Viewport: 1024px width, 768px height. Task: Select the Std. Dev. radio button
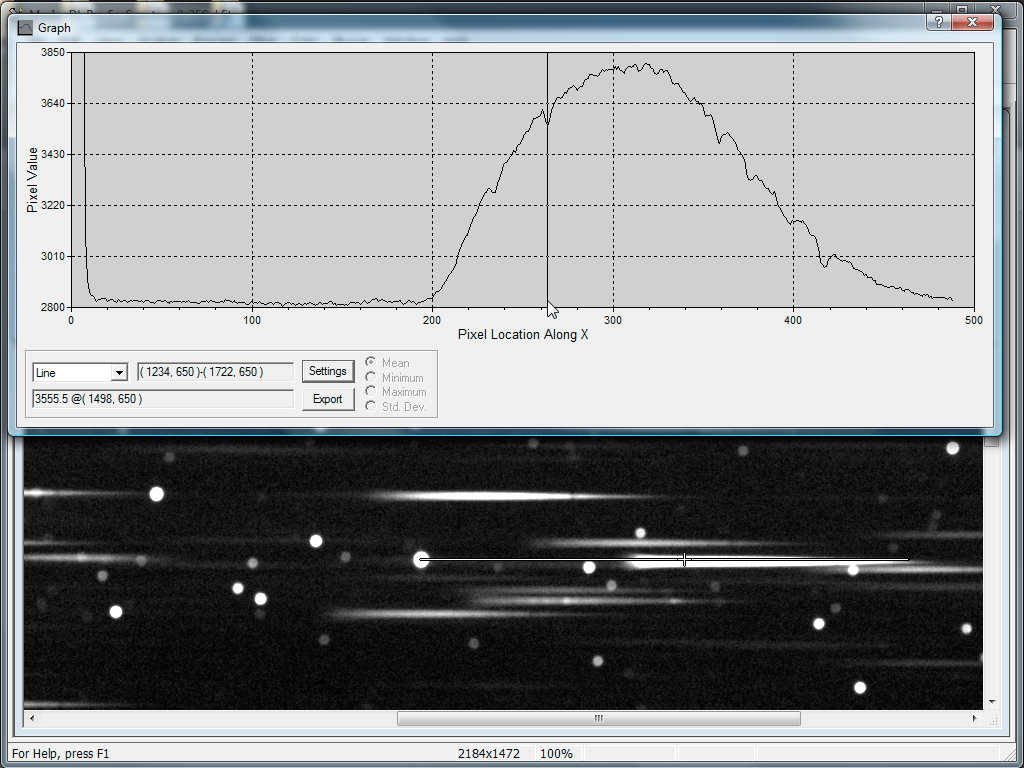[370, 406]
